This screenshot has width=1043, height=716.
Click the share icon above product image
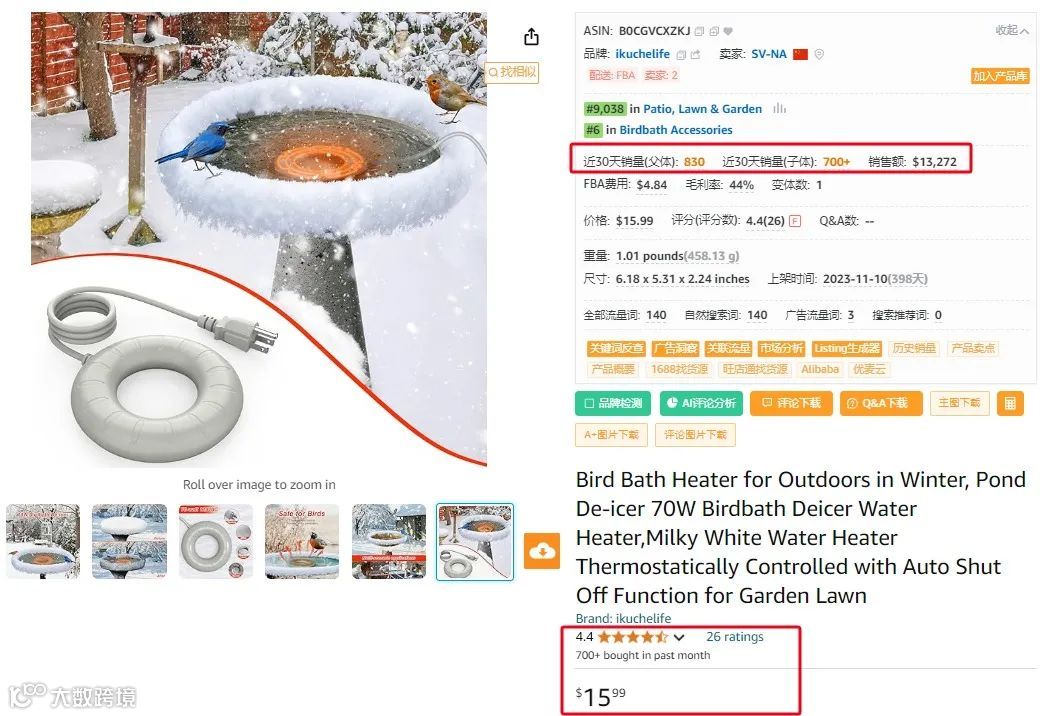click(531, 37)
